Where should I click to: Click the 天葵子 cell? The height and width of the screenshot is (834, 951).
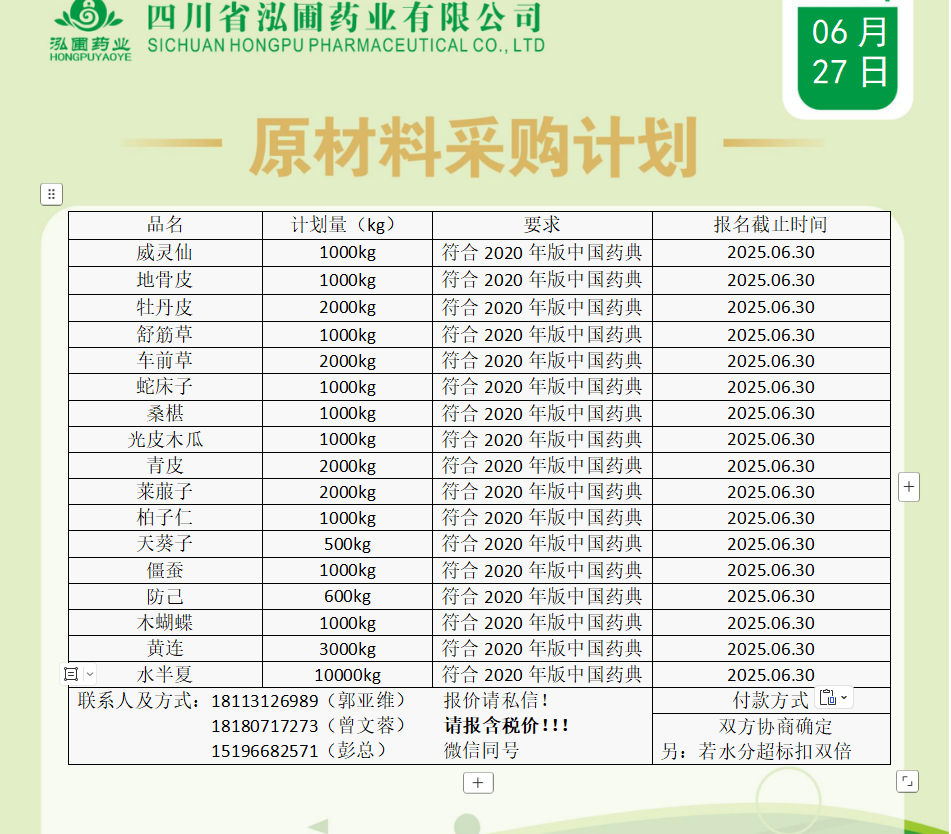coord(165,543)
